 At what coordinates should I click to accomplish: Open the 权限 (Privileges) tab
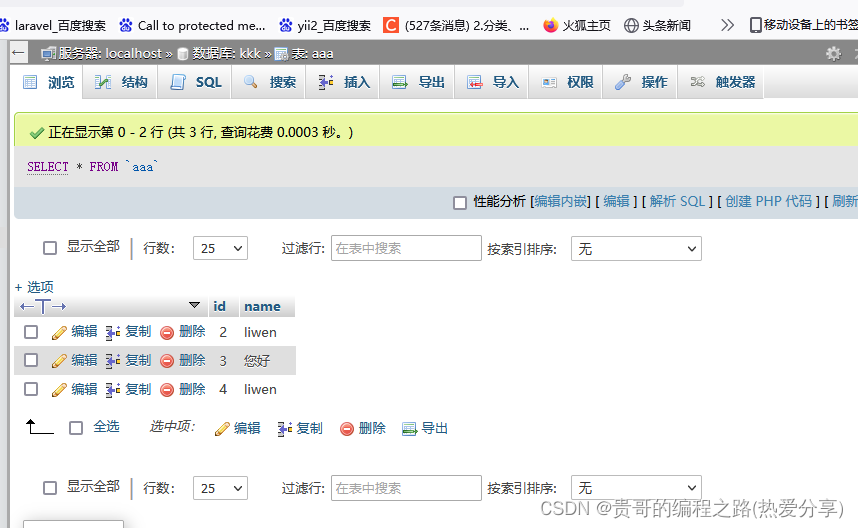coord(567,82)
